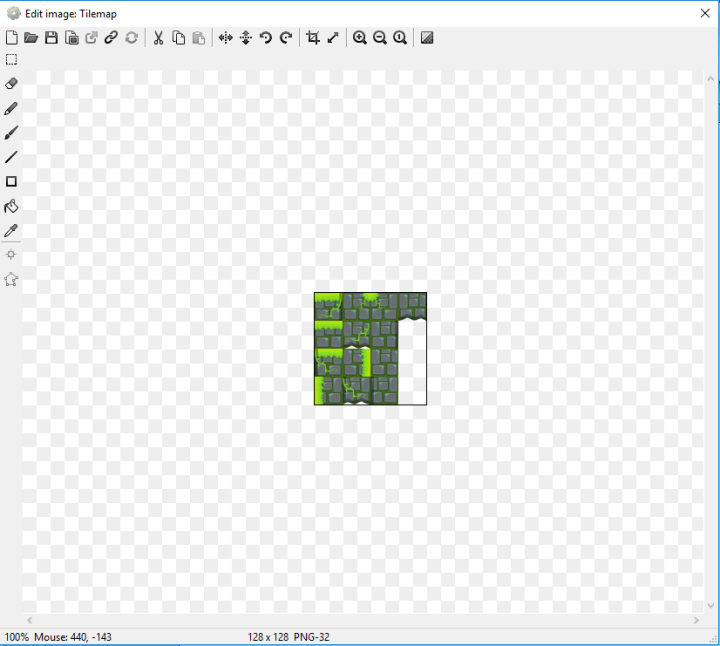Click the collision polygon tool
This screenshot has height=646, width=720.
coord(11,279)
